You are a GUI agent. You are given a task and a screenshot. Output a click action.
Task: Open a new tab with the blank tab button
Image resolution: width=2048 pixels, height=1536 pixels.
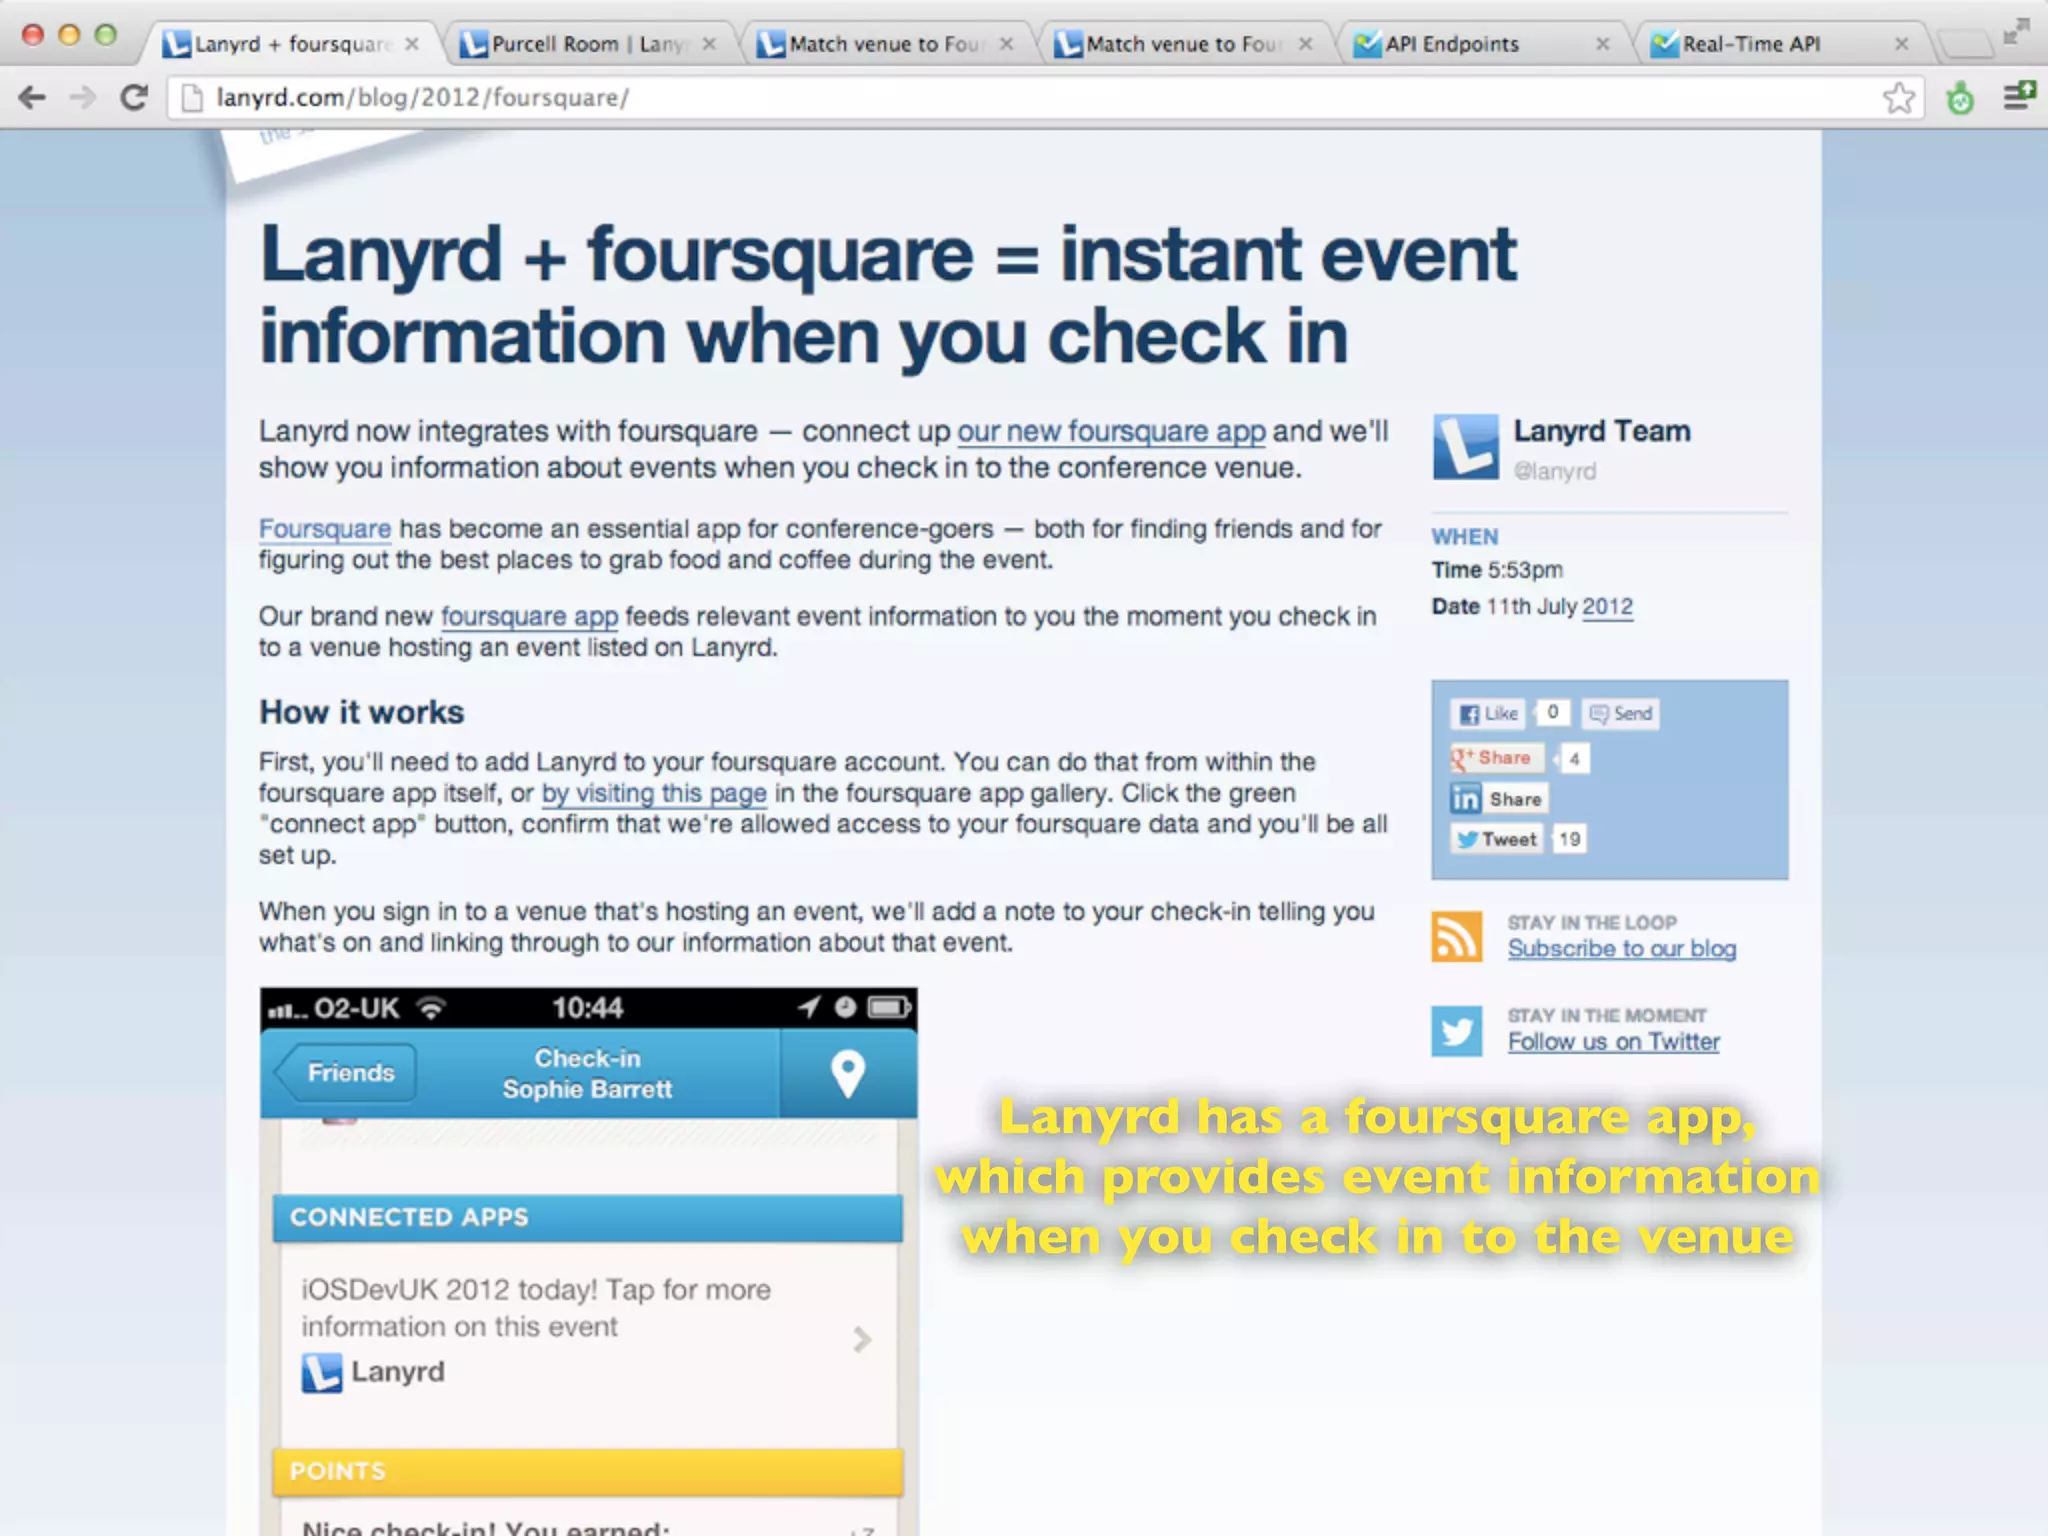tap(1964, 44)
